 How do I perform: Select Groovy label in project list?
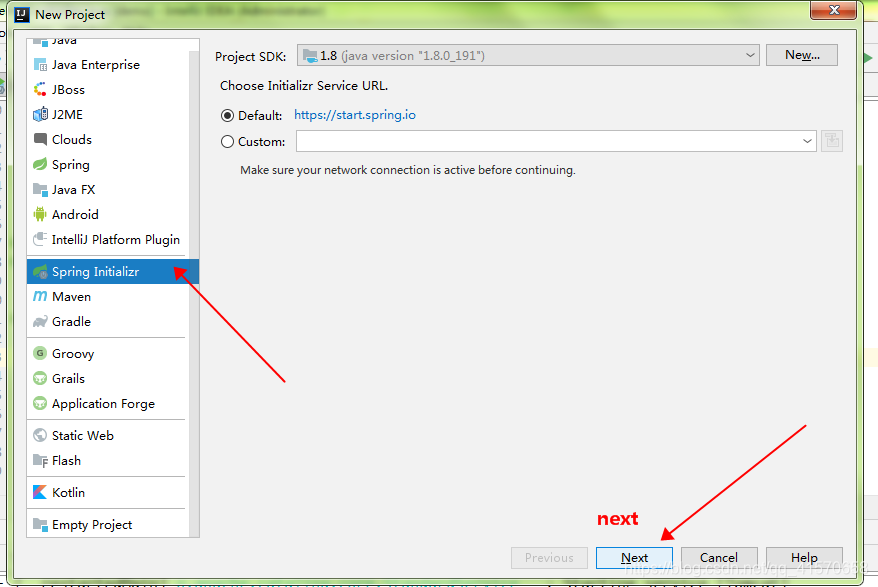[x=73, y=353]
